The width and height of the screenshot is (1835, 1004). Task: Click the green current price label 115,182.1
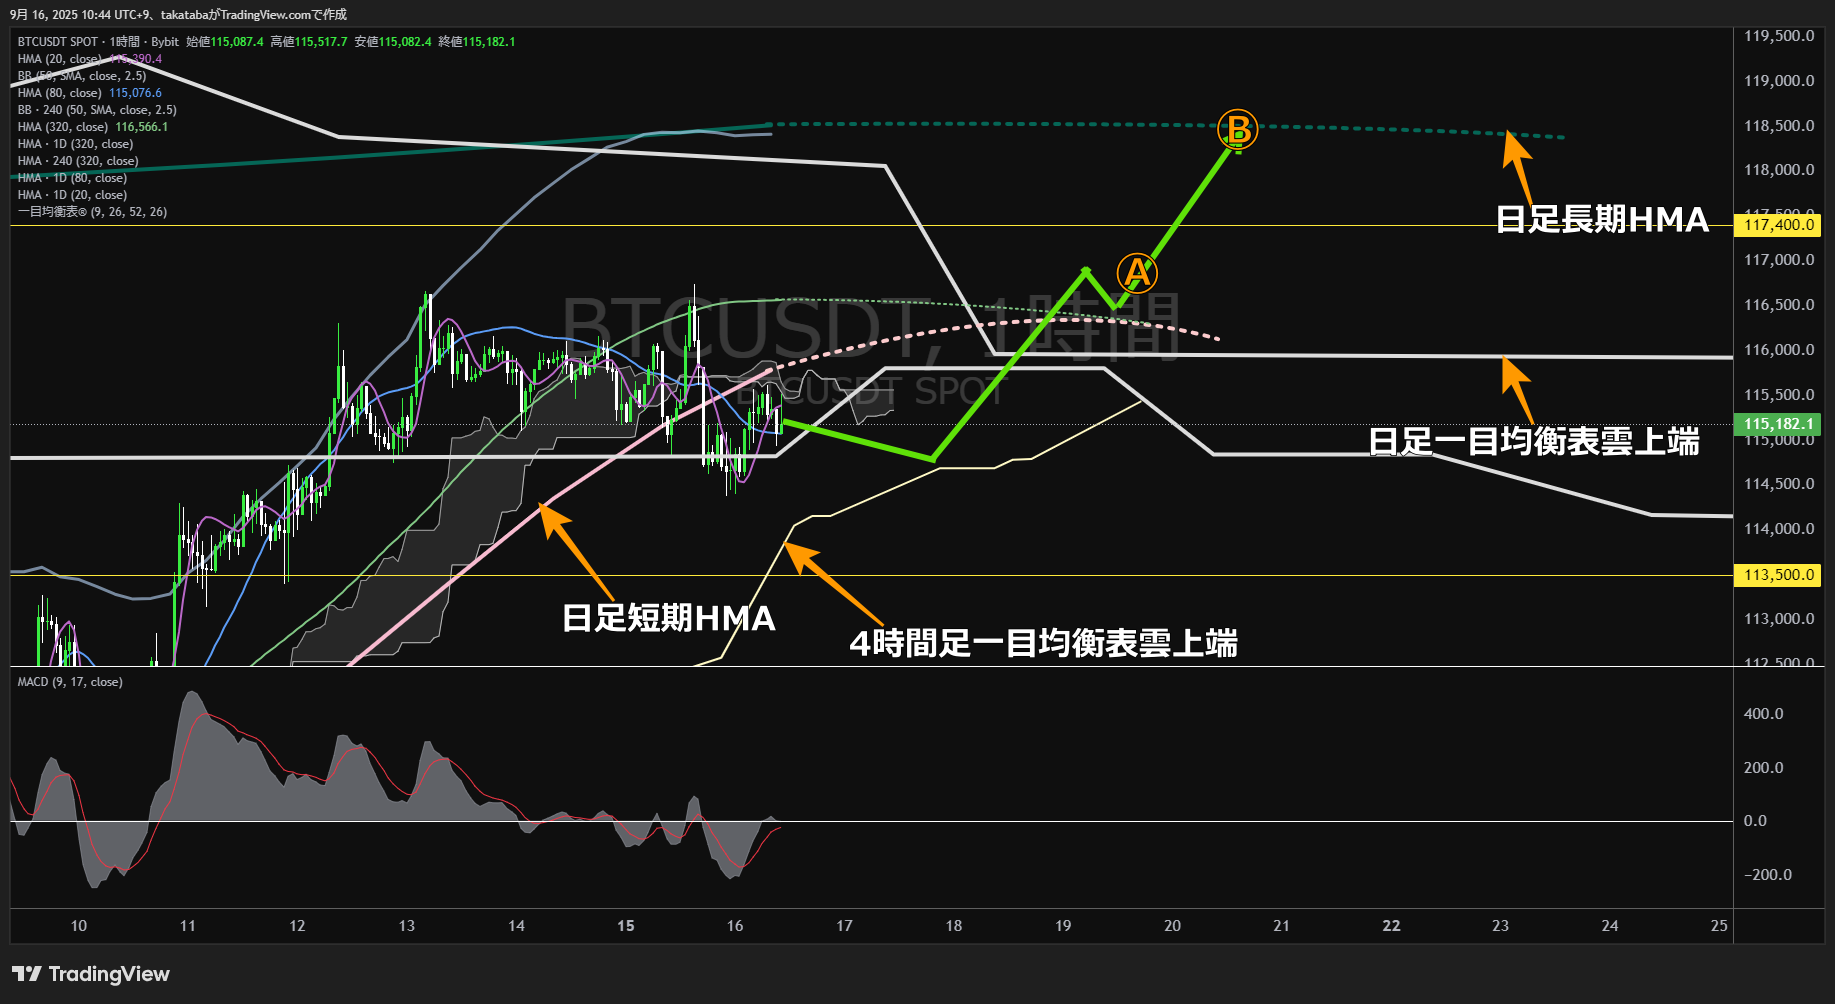pos(1779,424)
